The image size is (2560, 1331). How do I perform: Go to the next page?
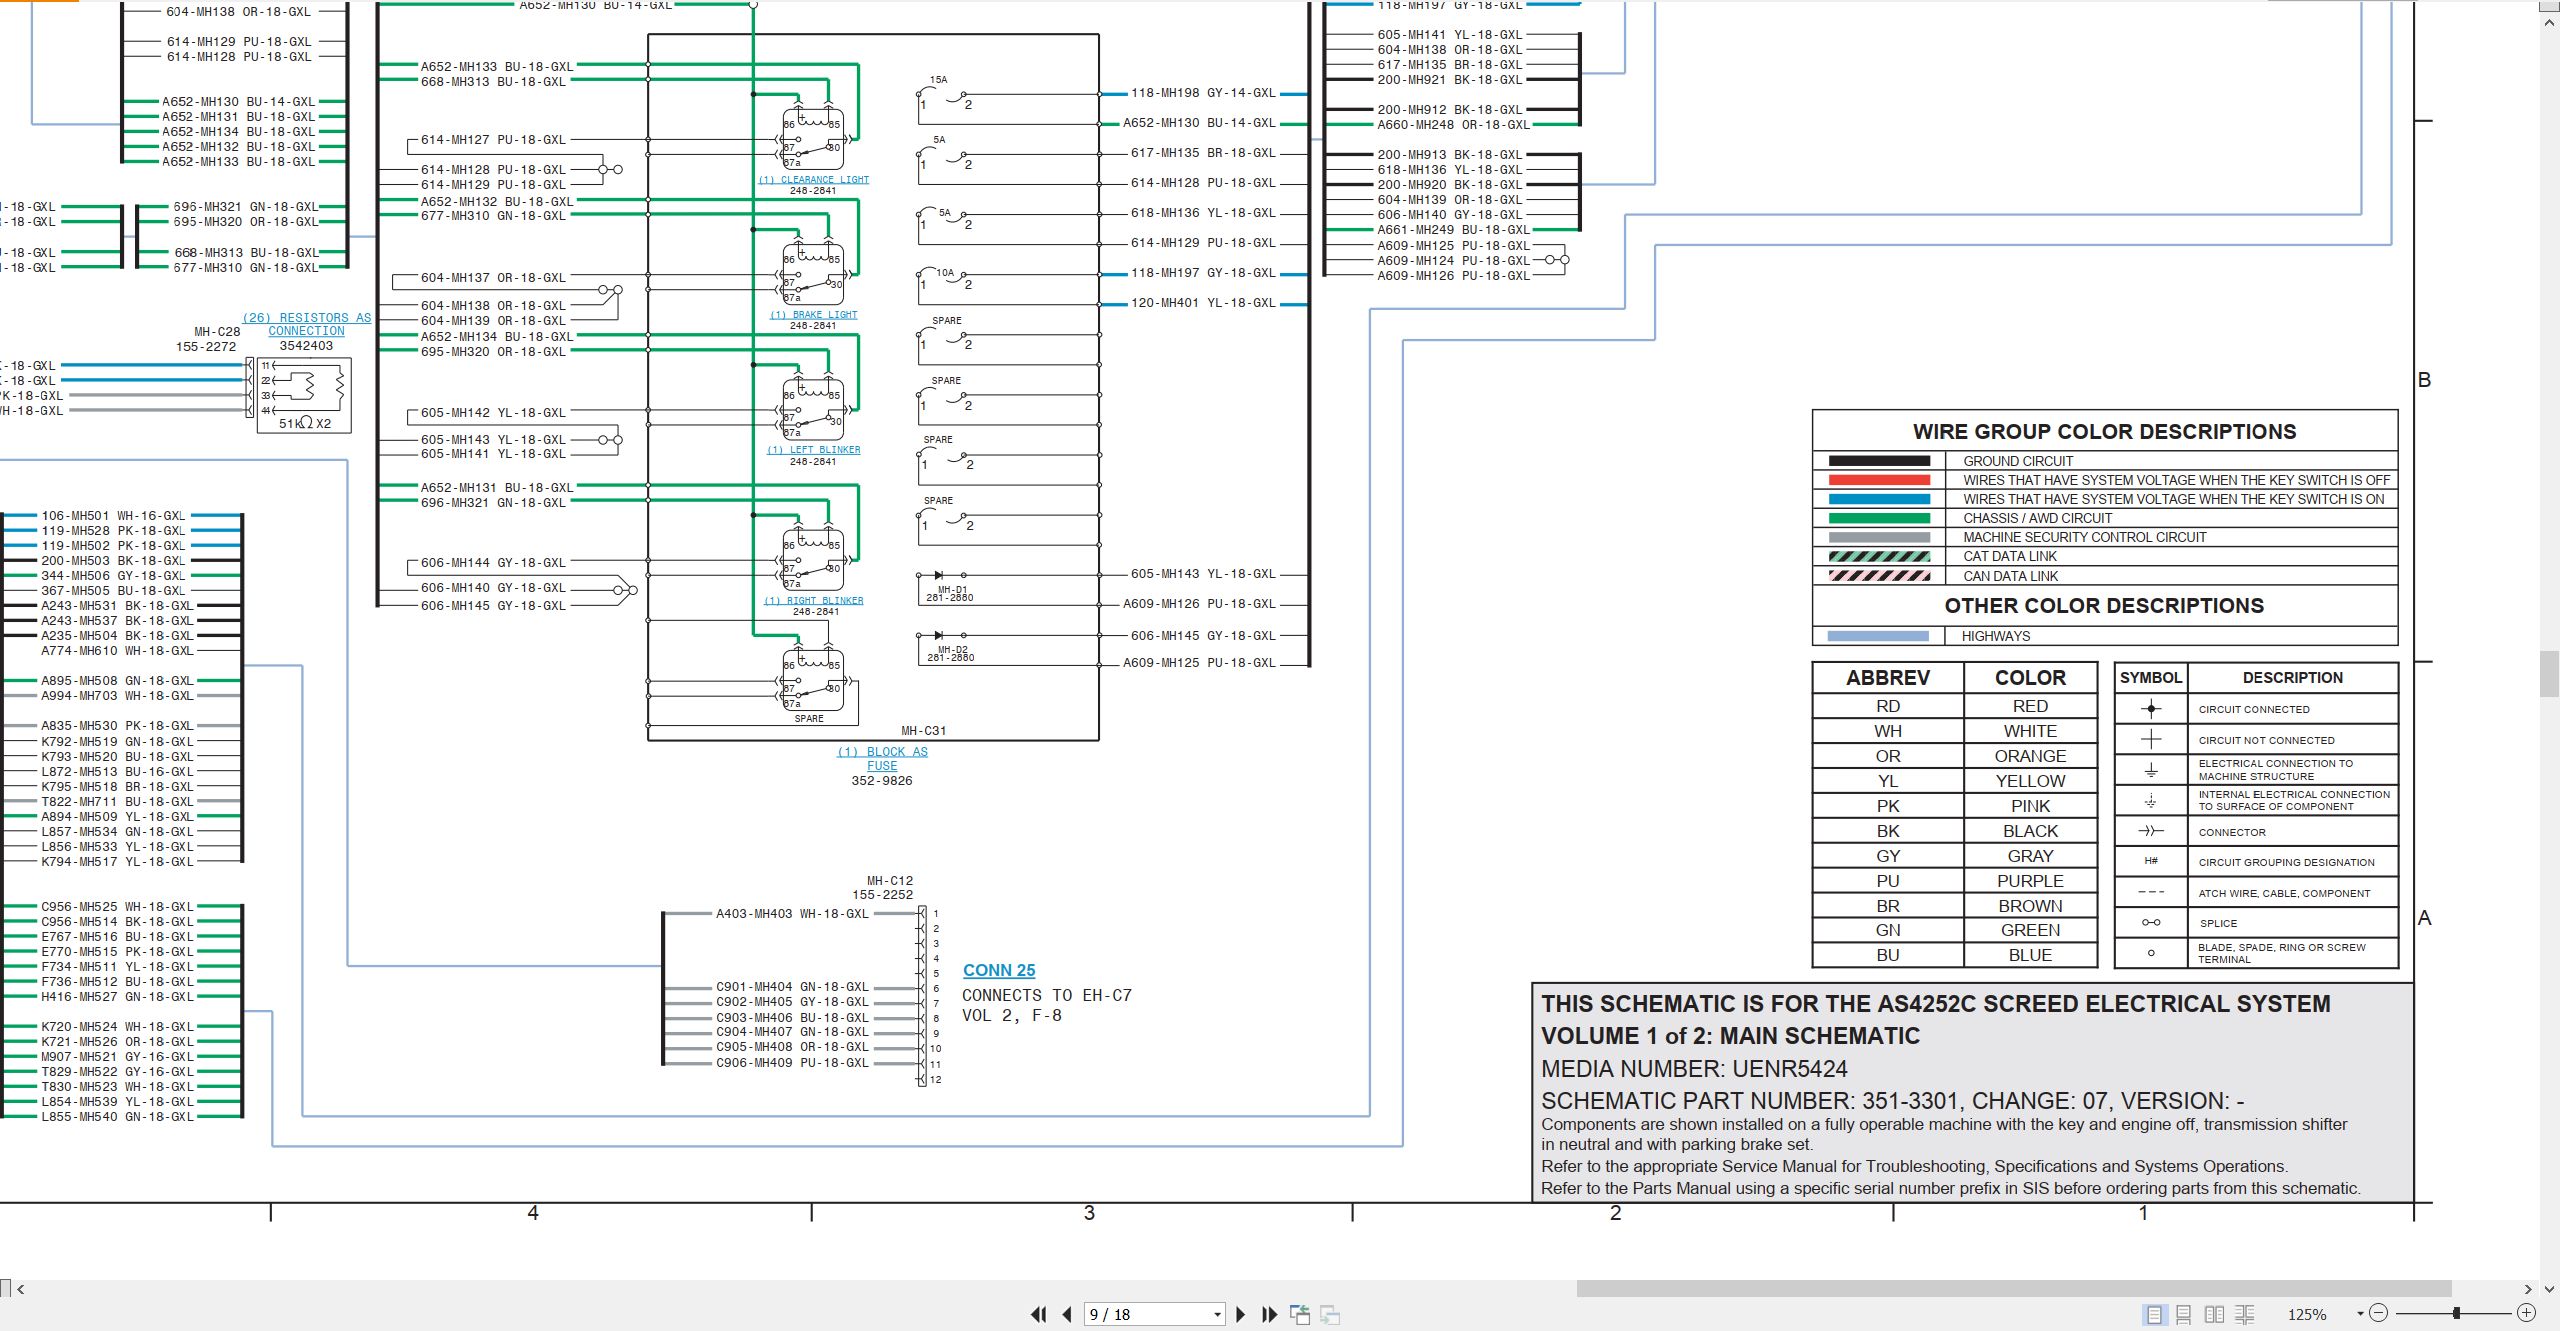[1241, 1314]
